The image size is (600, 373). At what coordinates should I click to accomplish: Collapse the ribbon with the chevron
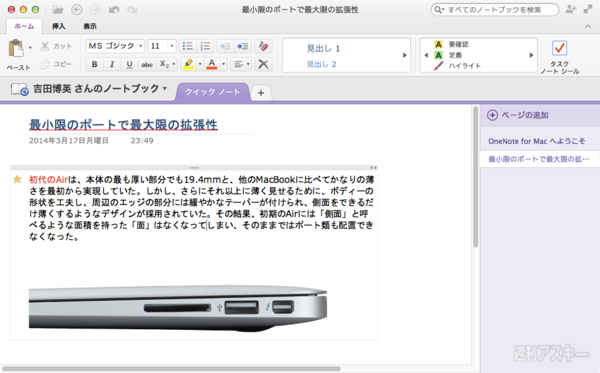588,26
